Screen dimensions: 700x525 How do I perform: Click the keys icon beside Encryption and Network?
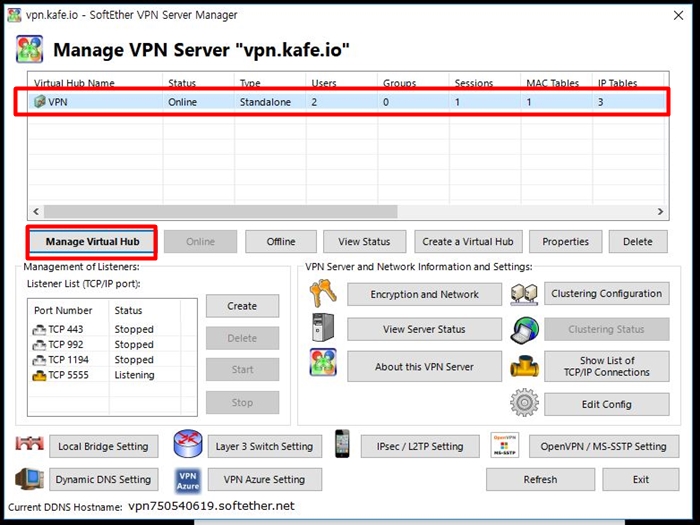[323, 293]
